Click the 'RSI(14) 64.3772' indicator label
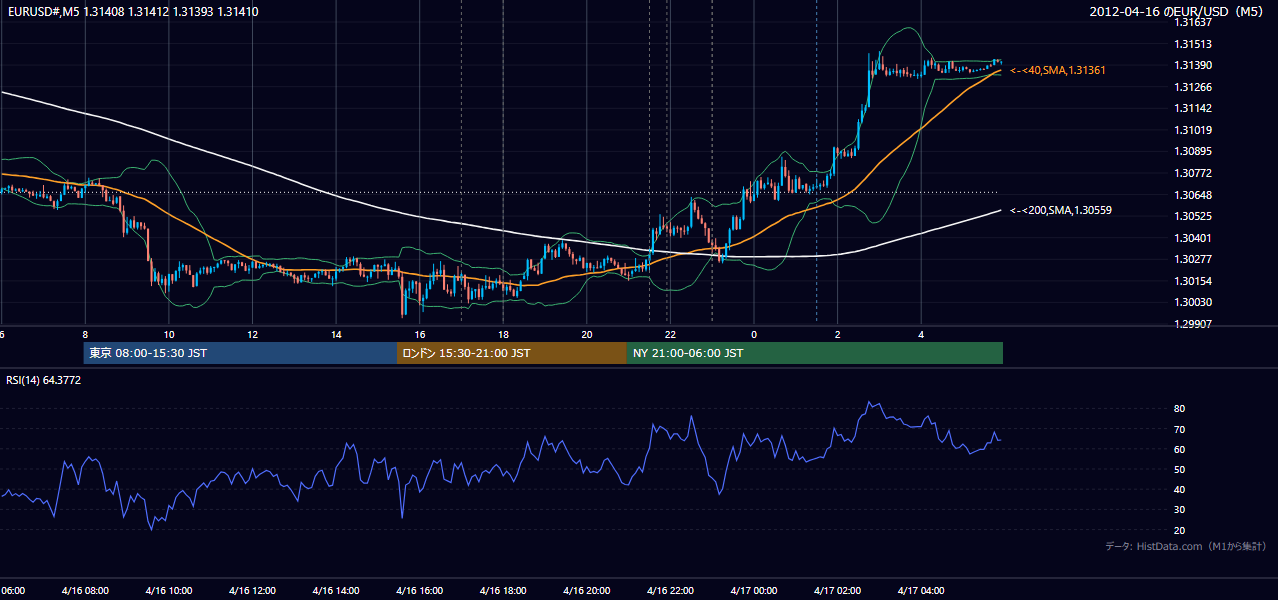 point(44,380)
